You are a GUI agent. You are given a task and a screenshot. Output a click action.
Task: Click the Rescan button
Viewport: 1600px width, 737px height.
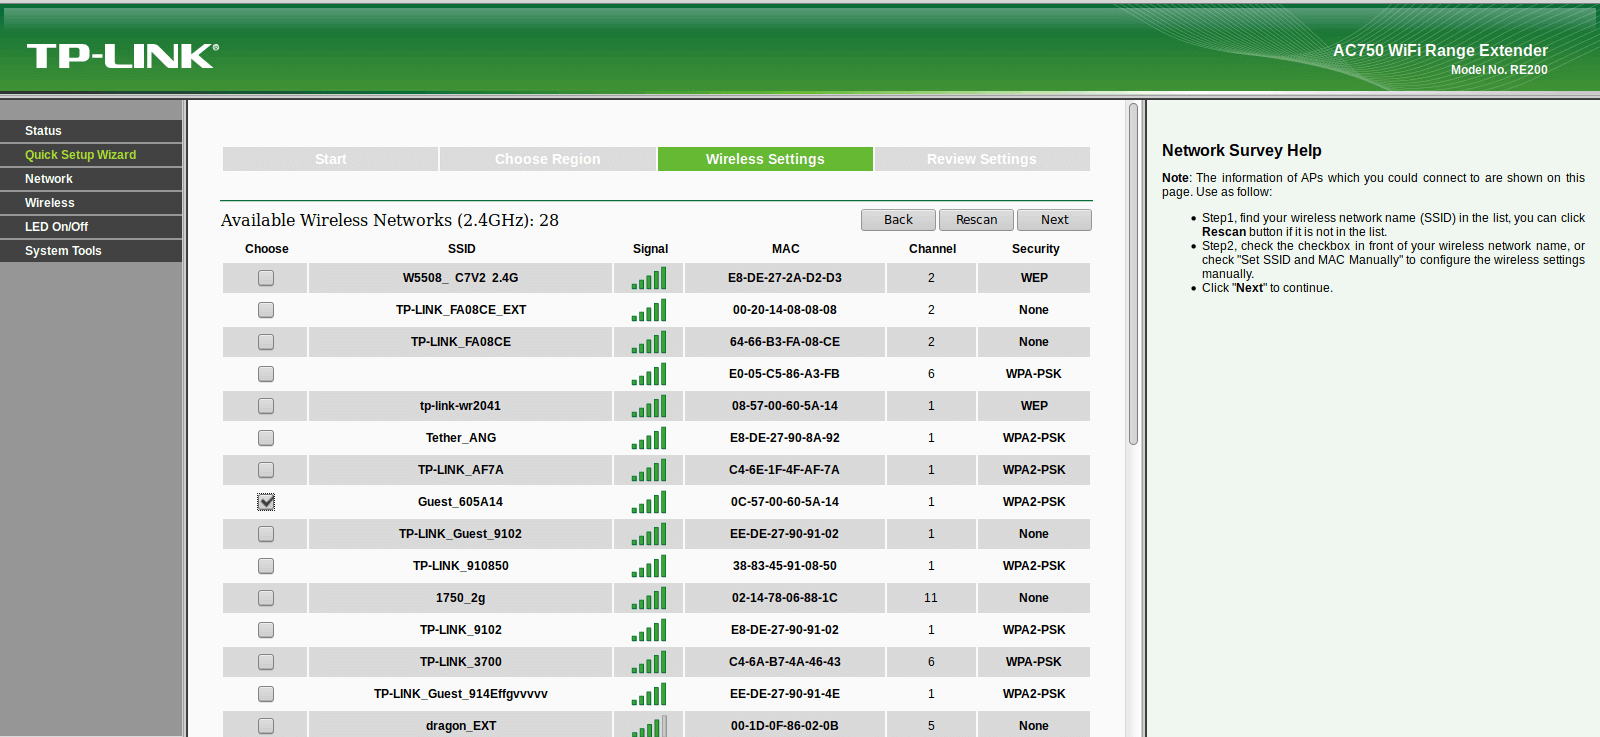(976, 220)
